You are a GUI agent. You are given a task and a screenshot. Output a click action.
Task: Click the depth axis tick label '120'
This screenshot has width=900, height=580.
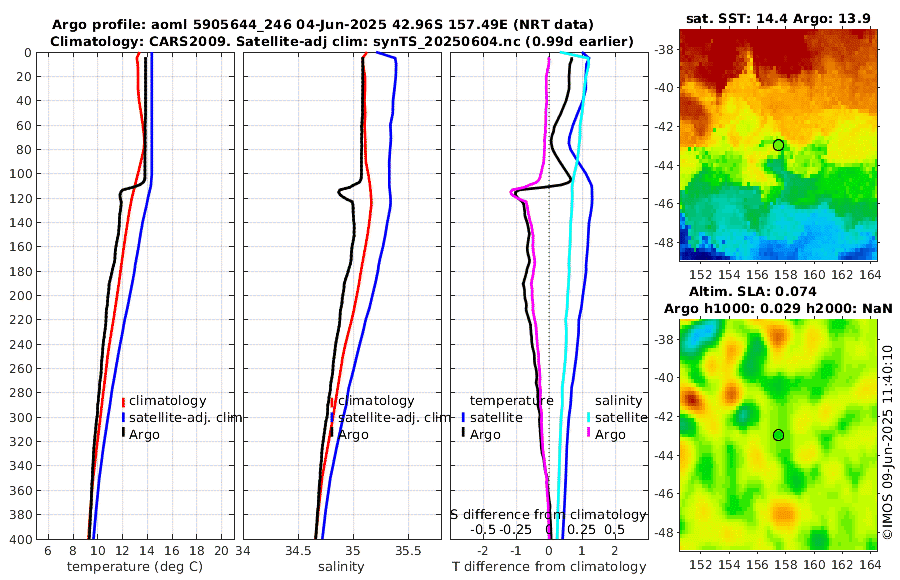(22, 199)
